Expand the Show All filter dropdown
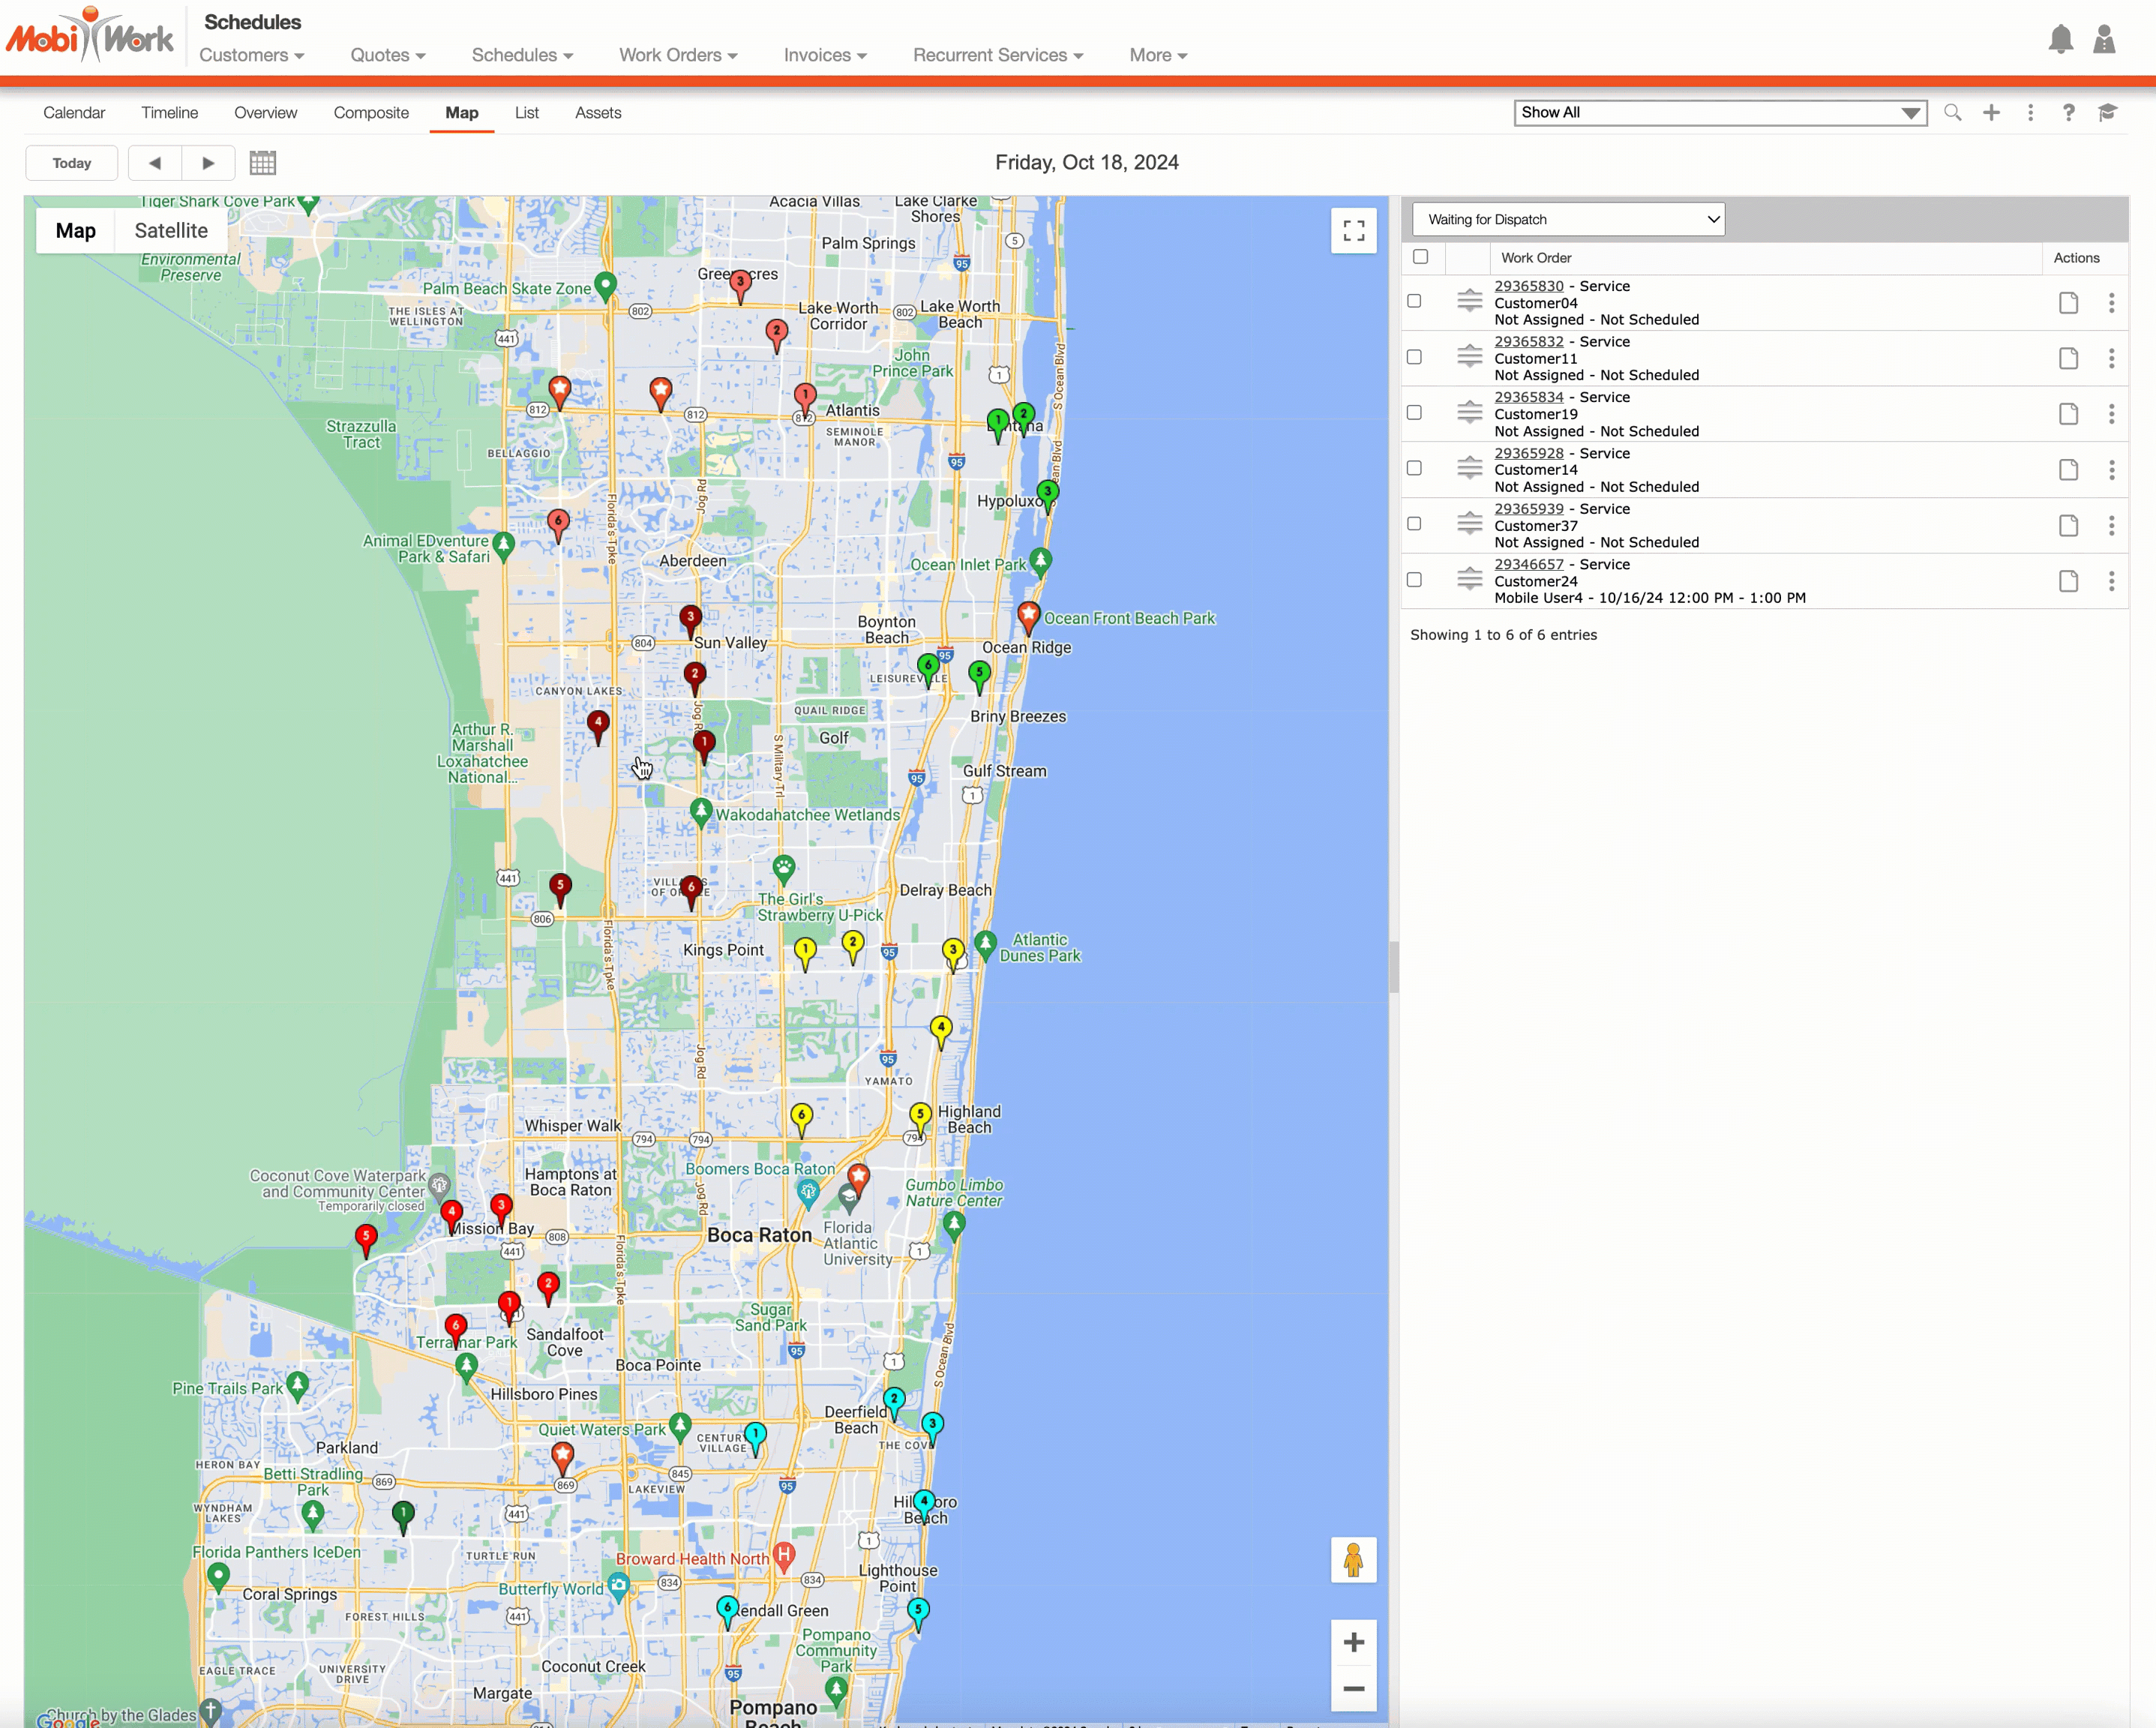Viewport: 2156px width, 1728px height. [1720, 113]
